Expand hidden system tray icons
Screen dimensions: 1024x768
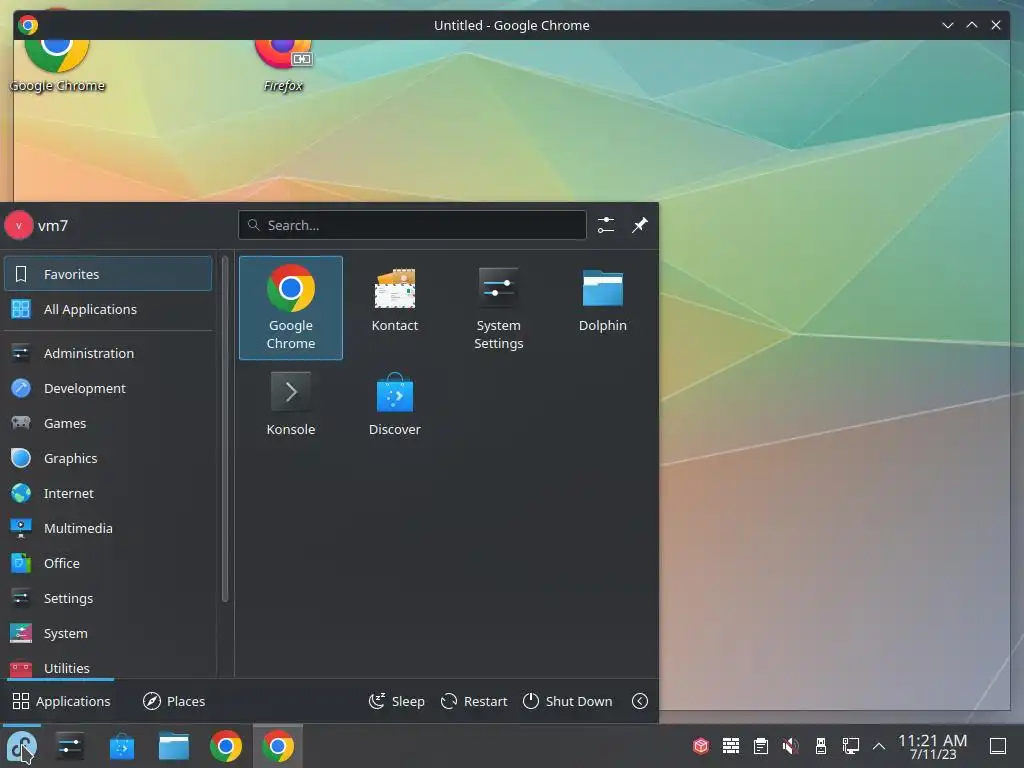pyautogui.click(x=879, y=746)
